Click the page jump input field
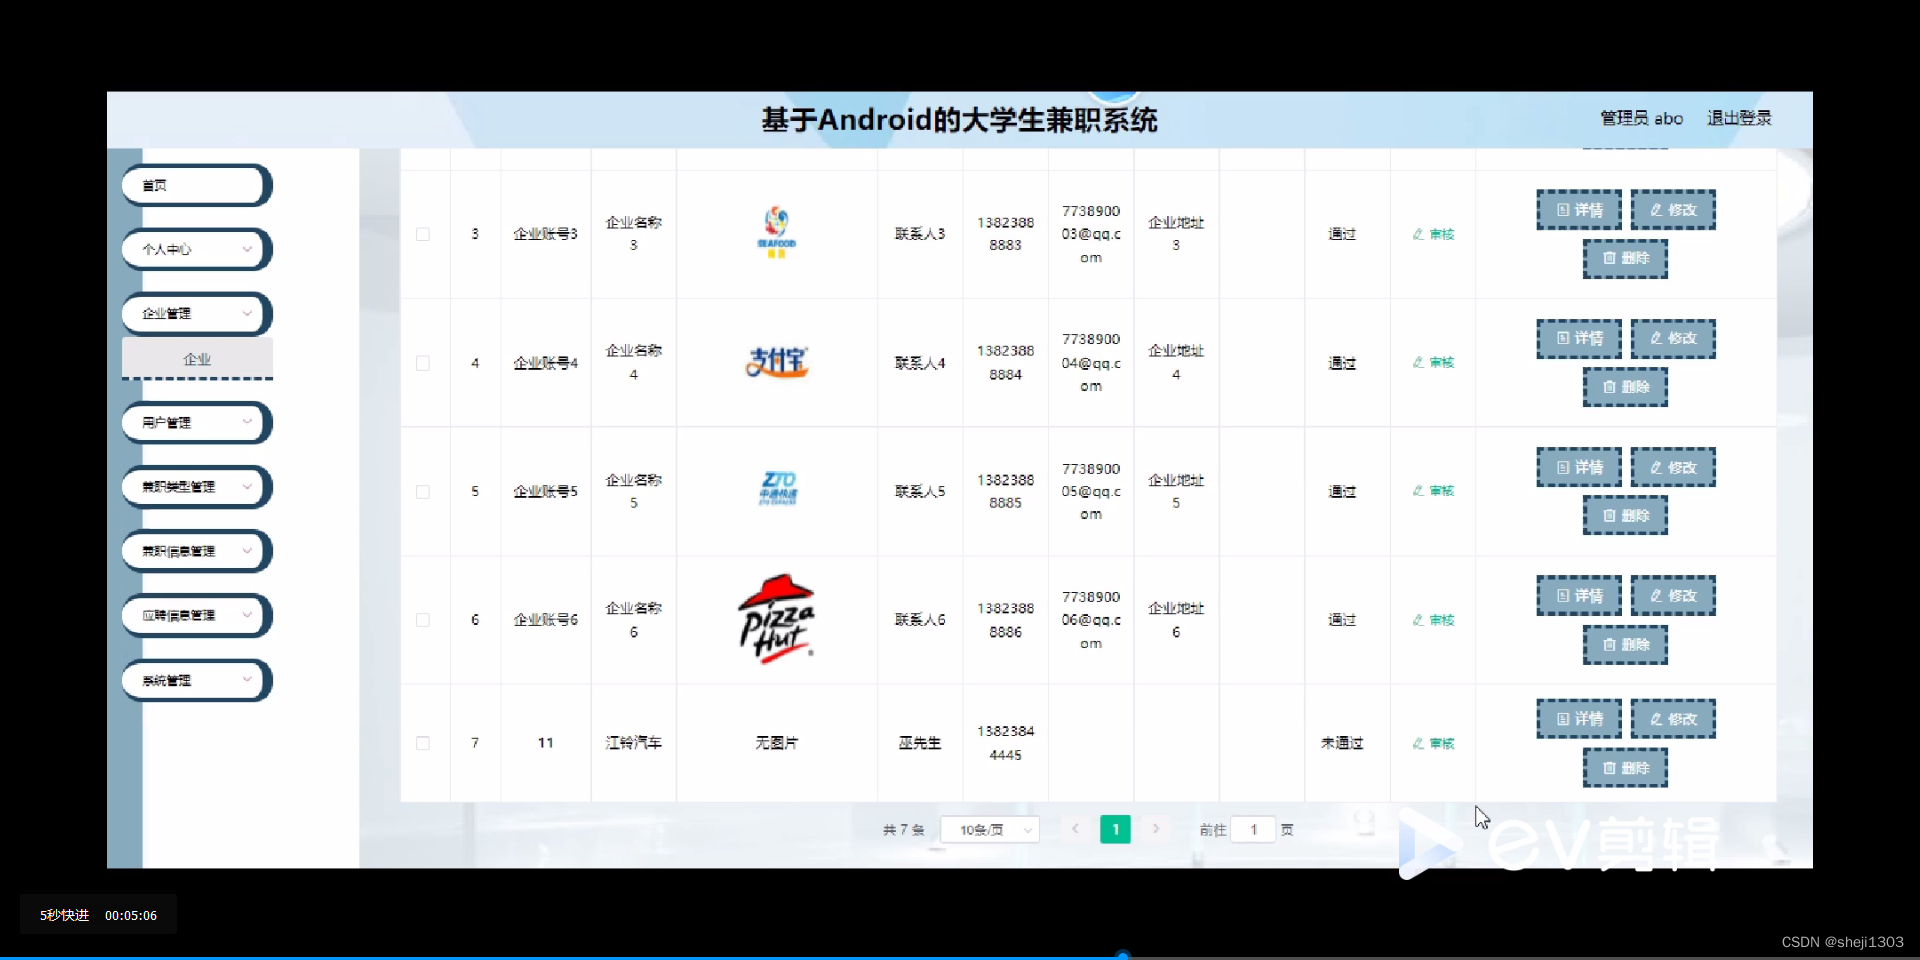 coord(1252,829)
